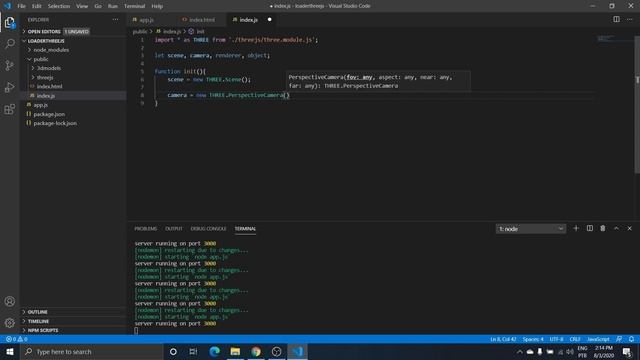This screenshot has width=640, height=360.
Task: Open the Extensions view
Action: pyautogui.click(x=9, y=109)
